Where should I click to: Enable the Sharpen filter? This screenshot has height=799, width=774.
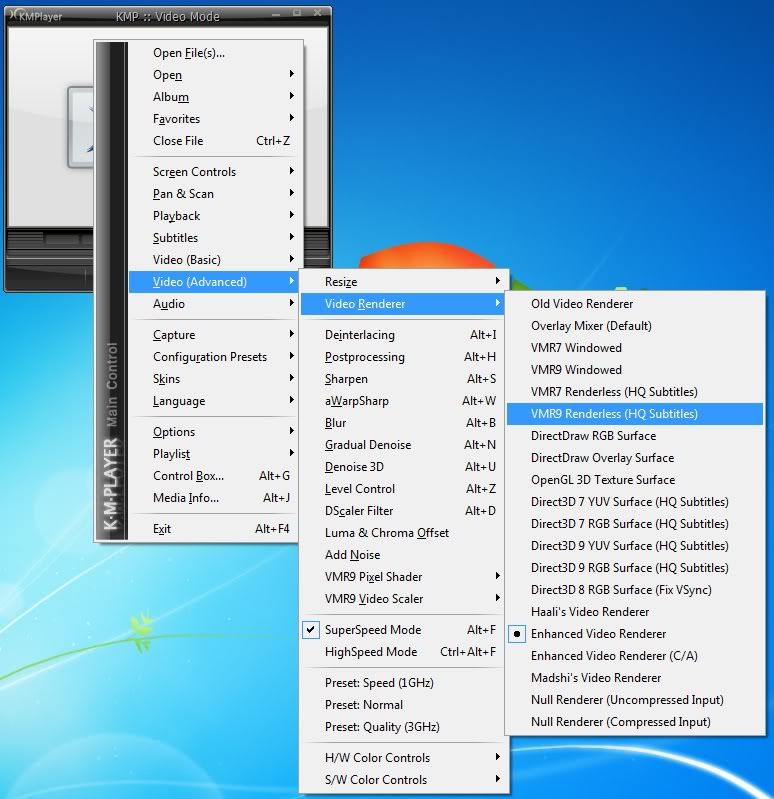[x=402, y=379]
